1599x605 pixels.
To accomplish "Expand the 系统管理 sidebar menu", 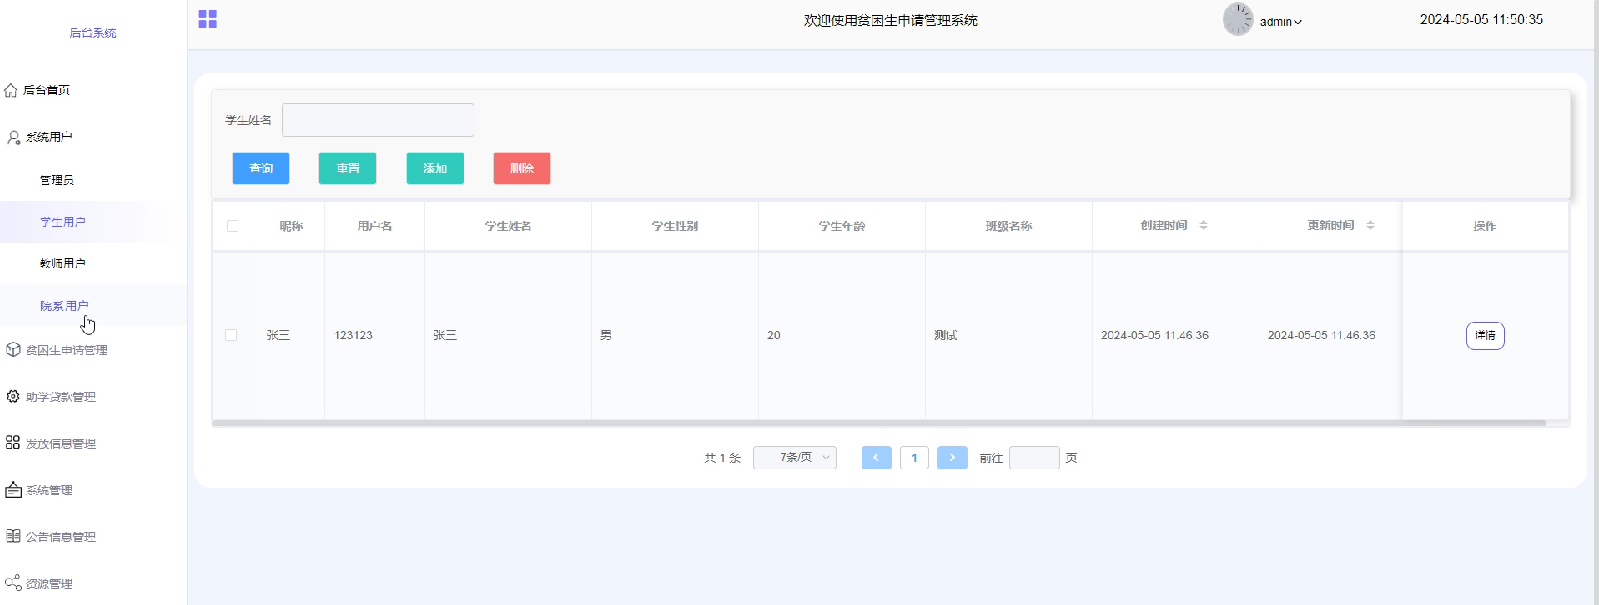I will tap(50, 490).
